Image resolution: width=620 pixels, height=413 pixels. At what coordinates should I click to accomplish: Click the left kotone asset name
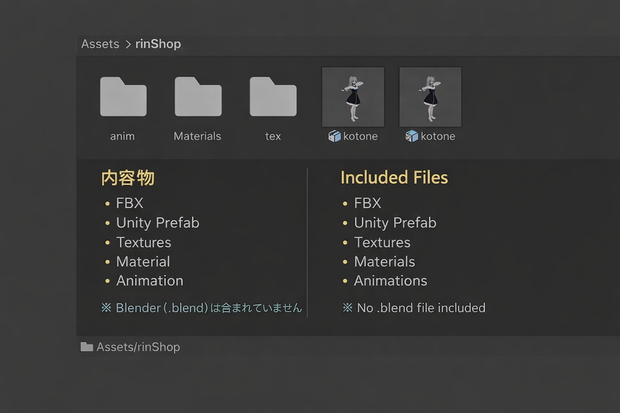tap(360, 136)
